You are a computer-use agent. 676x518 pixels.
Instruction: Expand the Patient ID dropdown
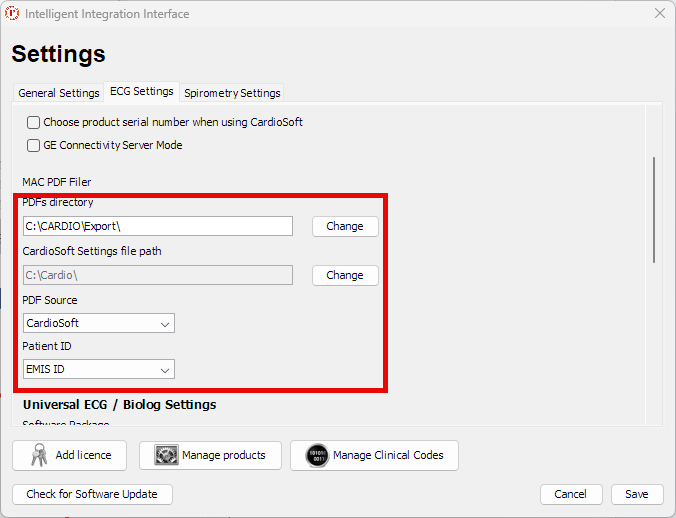tap(99, 369)
